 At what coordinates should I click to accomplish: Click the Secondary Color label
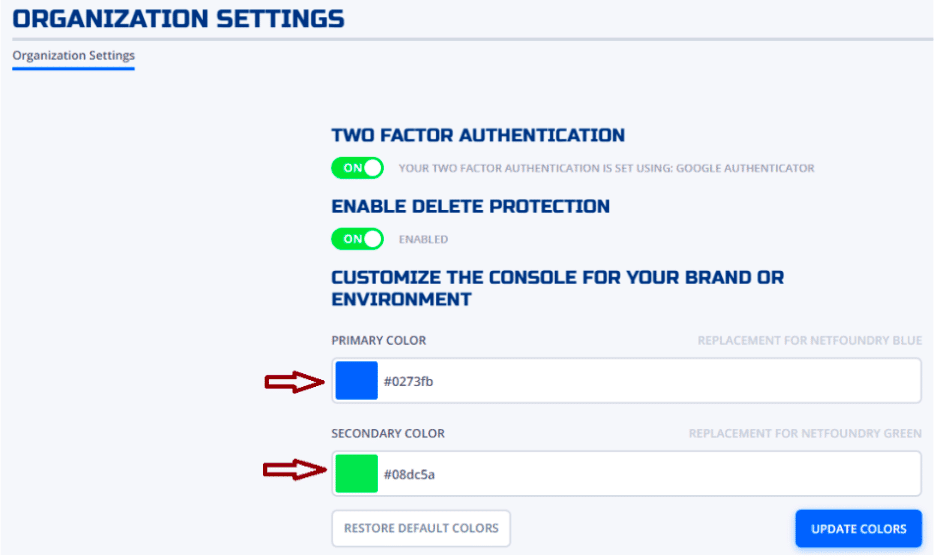pos(388,434)
